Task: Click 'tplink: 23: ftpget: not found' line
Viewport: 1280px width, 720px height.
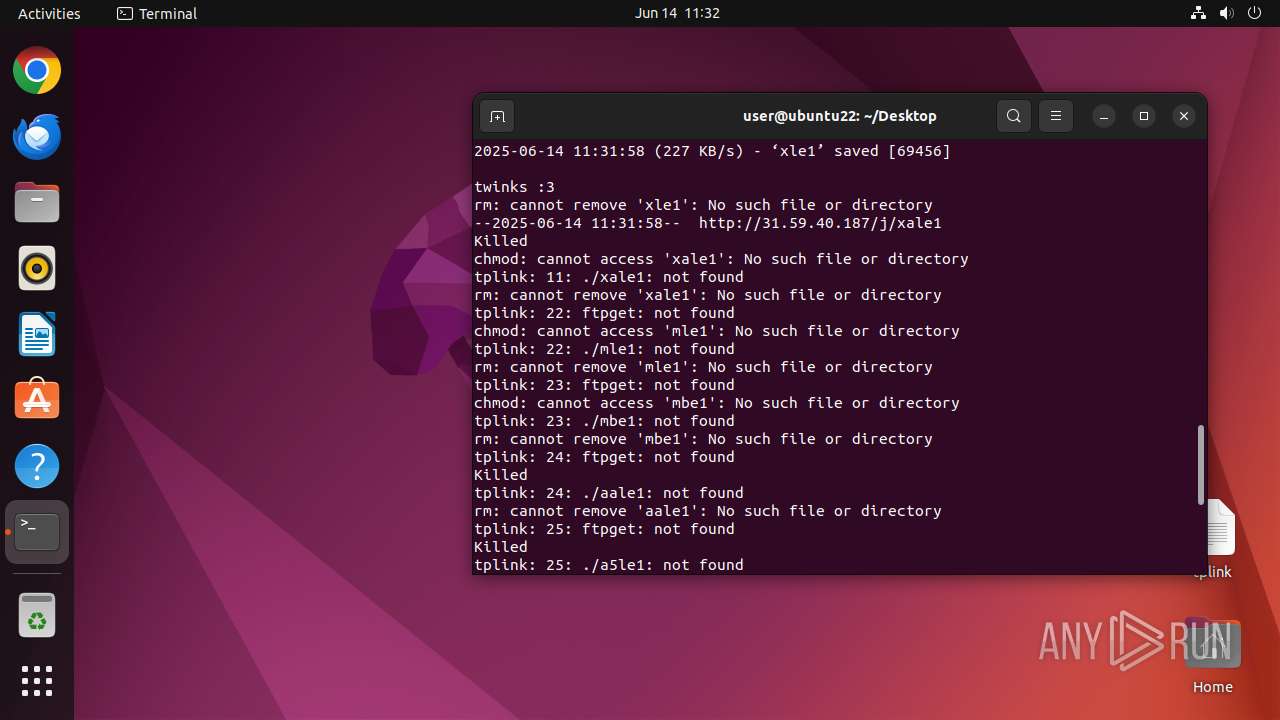Action: (604, 385)
